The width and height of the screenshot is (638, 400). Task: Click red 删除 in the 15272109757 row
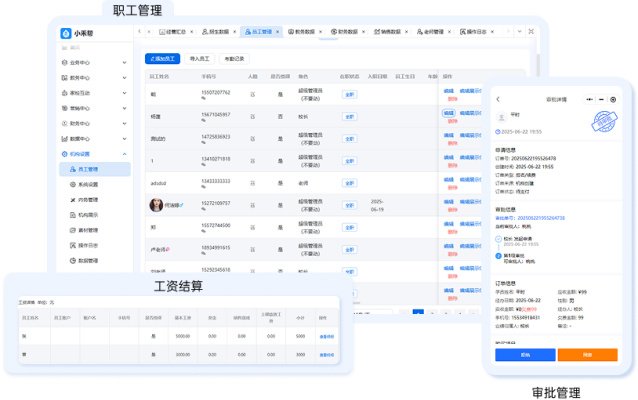coord(453,210)
